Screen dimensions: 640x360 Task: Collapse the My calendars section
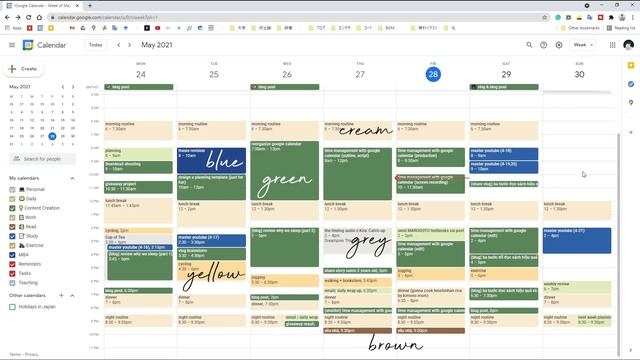(x=72, y=178)
